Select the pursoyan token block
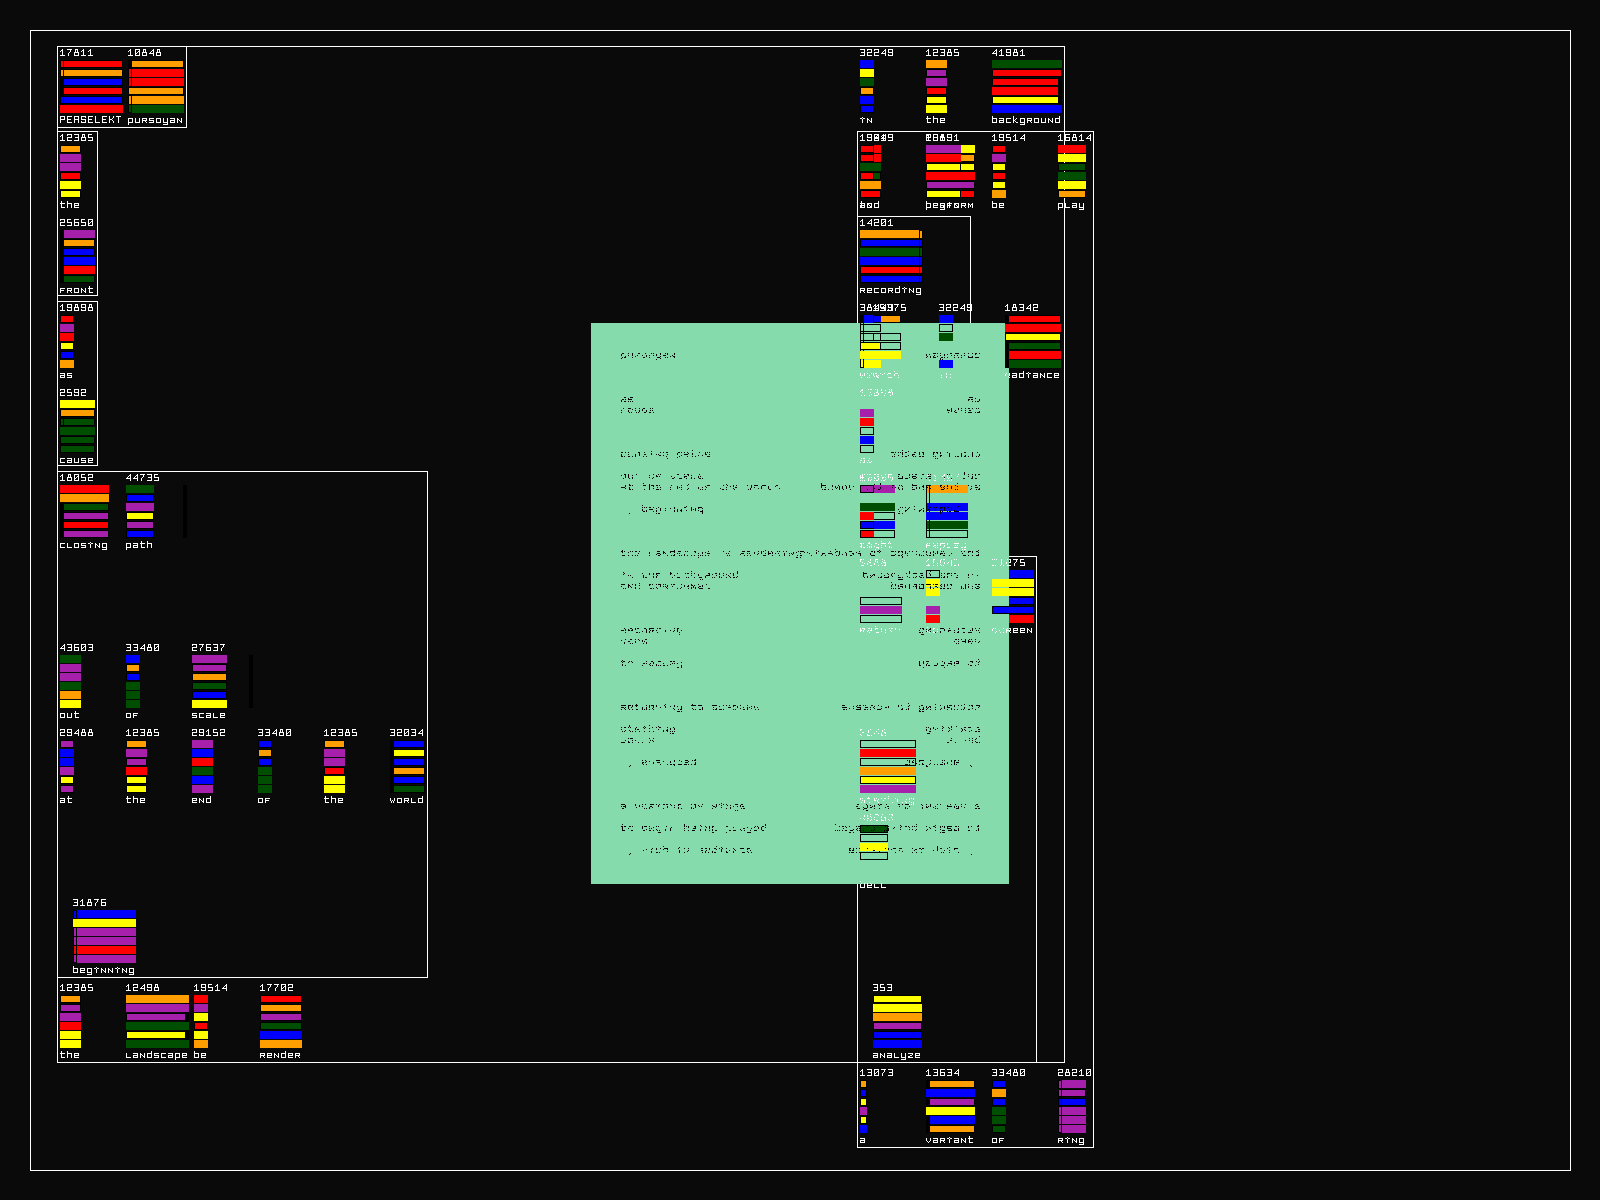 156,86
